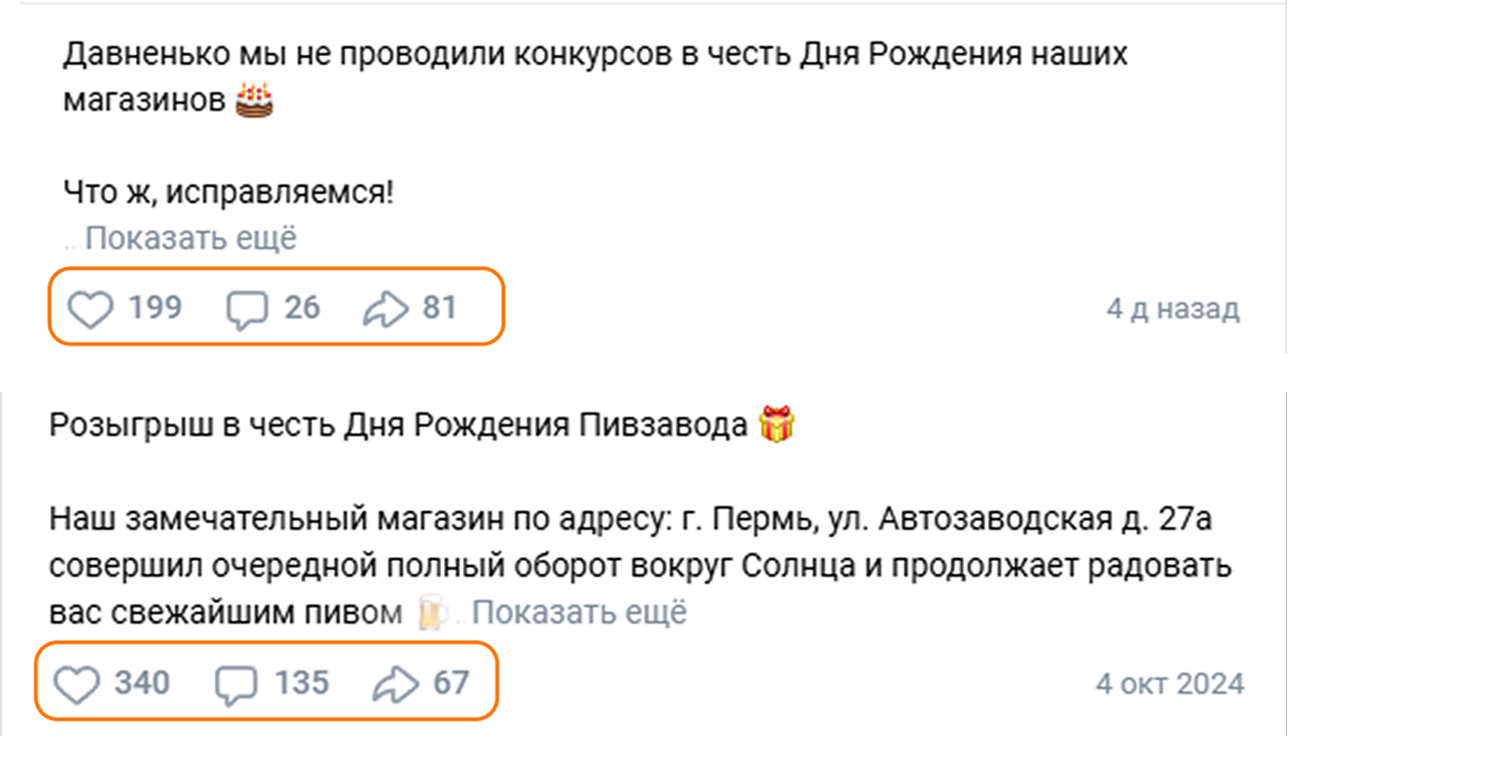
Task: Open post dated 4 д назад
Action: point(1172,309)
